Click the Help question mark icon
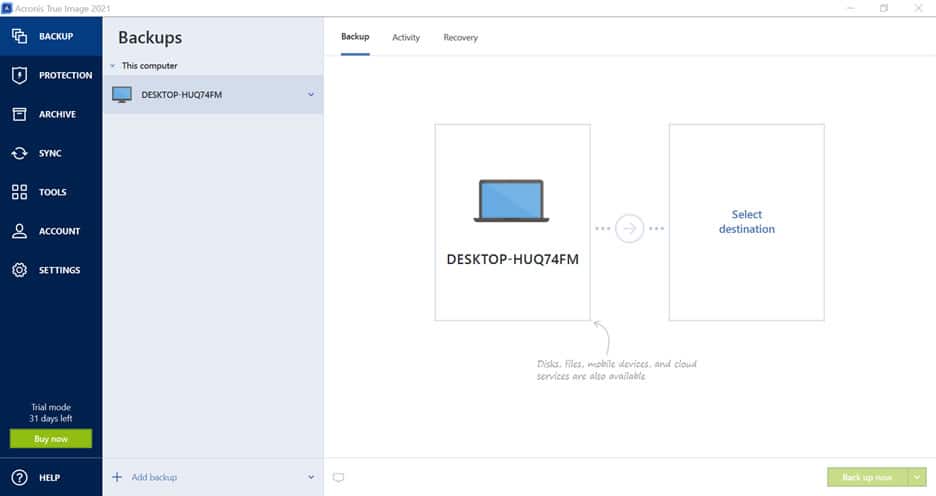The height and width of the screenshot is (496, 936). point(19,477)
